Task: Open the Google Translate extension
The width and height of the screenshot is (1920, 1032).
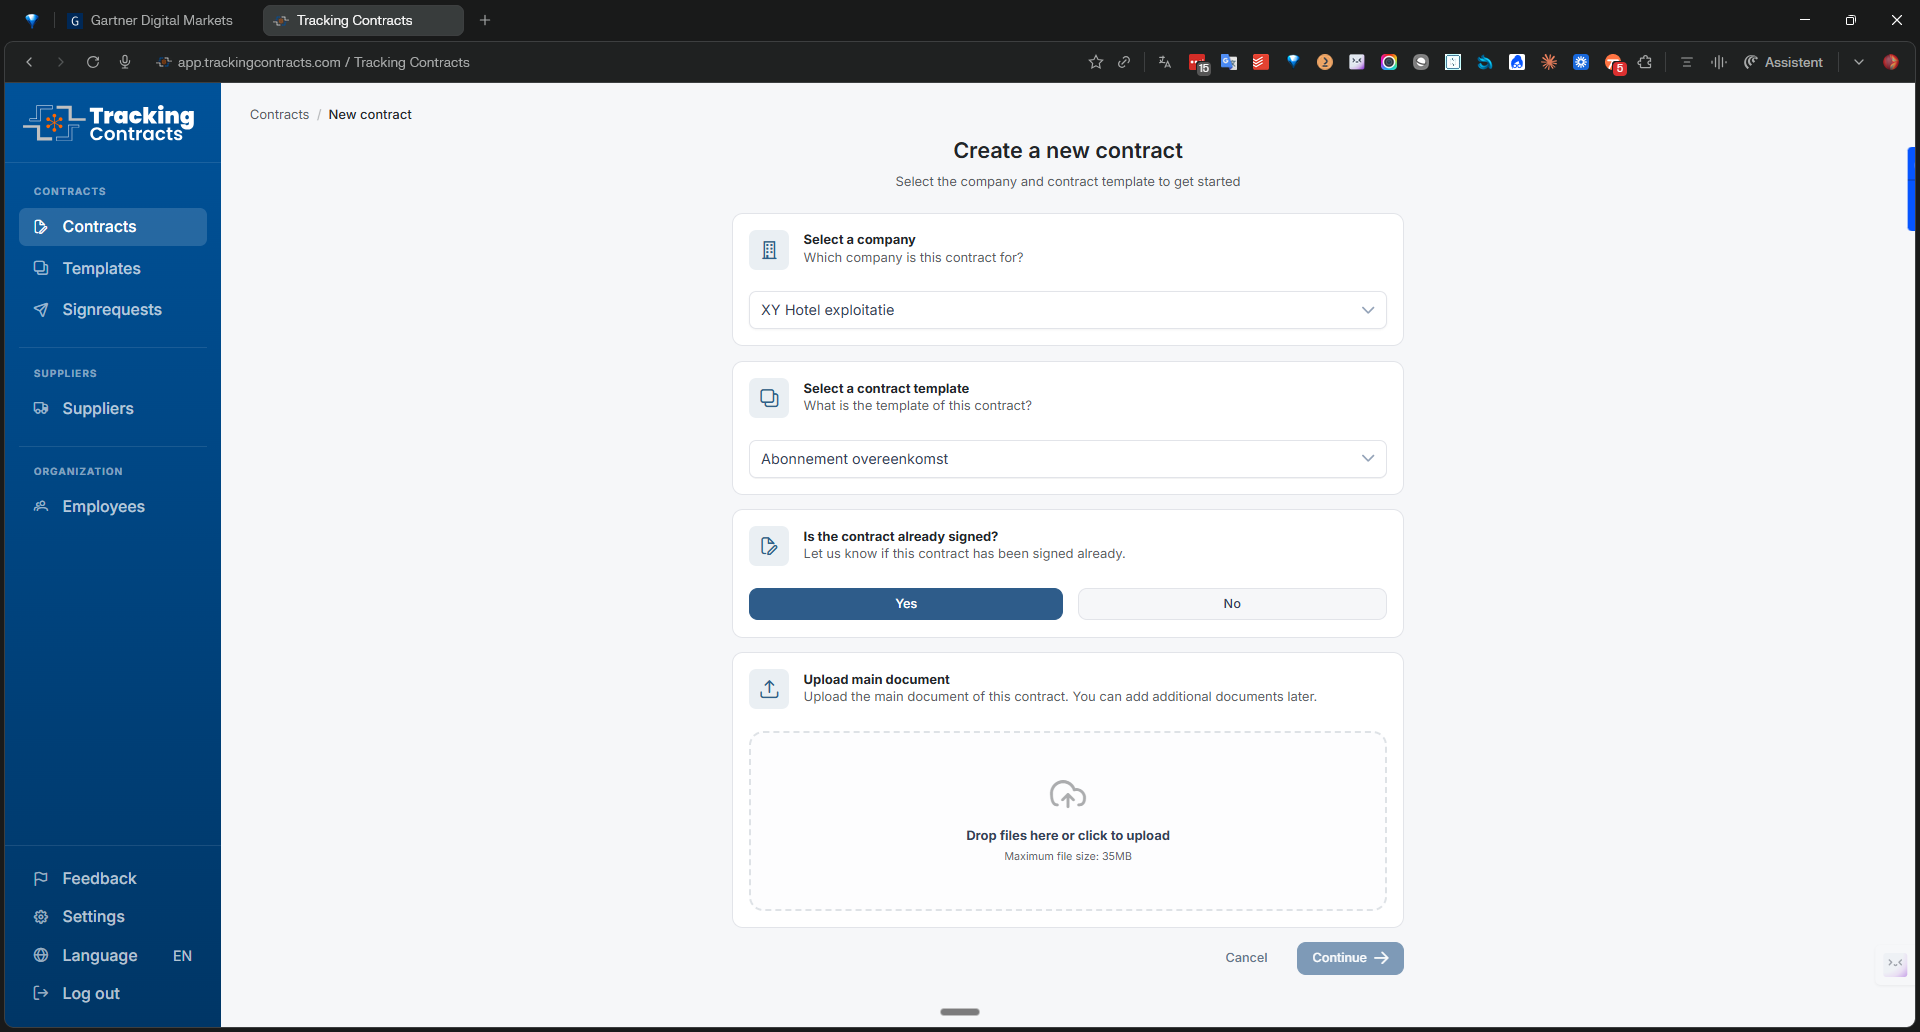Action: tap(1229, 62)
